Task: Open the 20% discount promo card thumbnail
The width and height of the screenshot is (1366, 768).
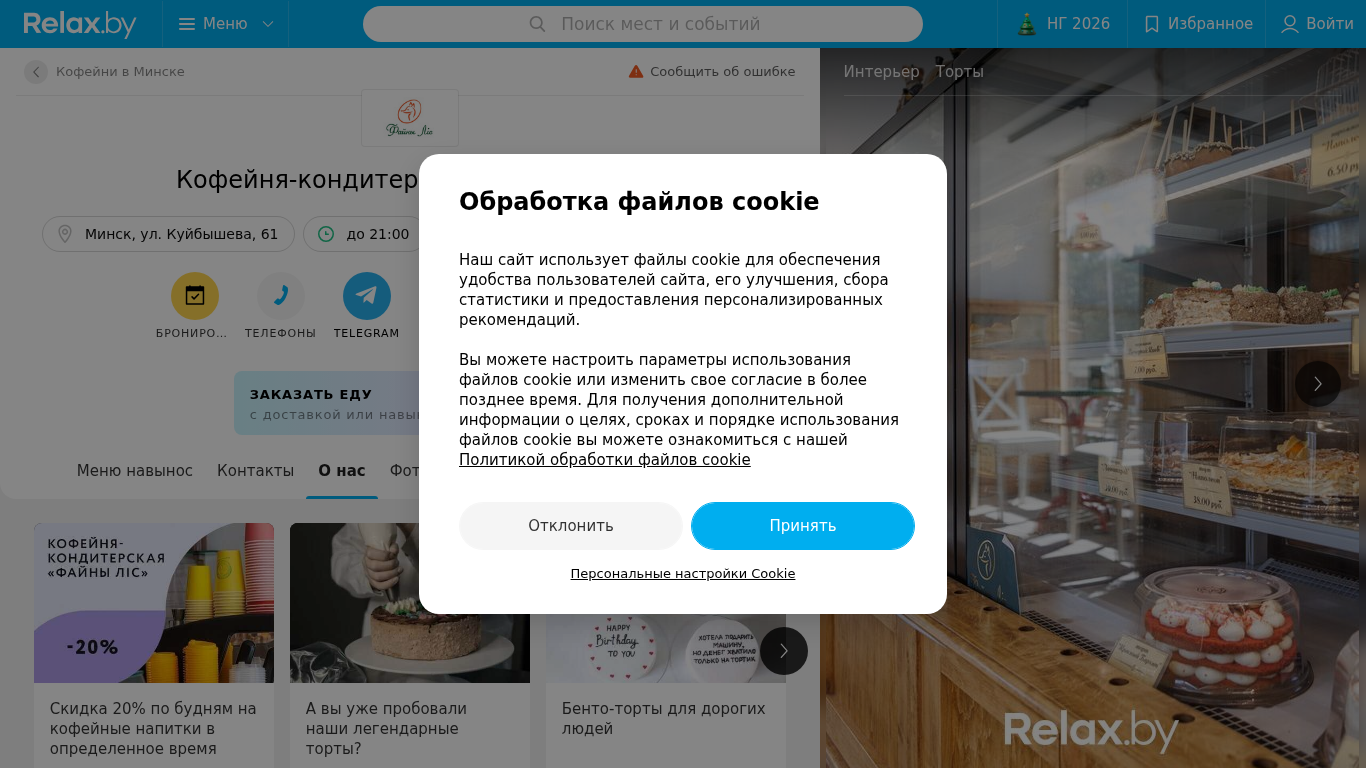Action: pyautogui.click(x=154, y=603)
